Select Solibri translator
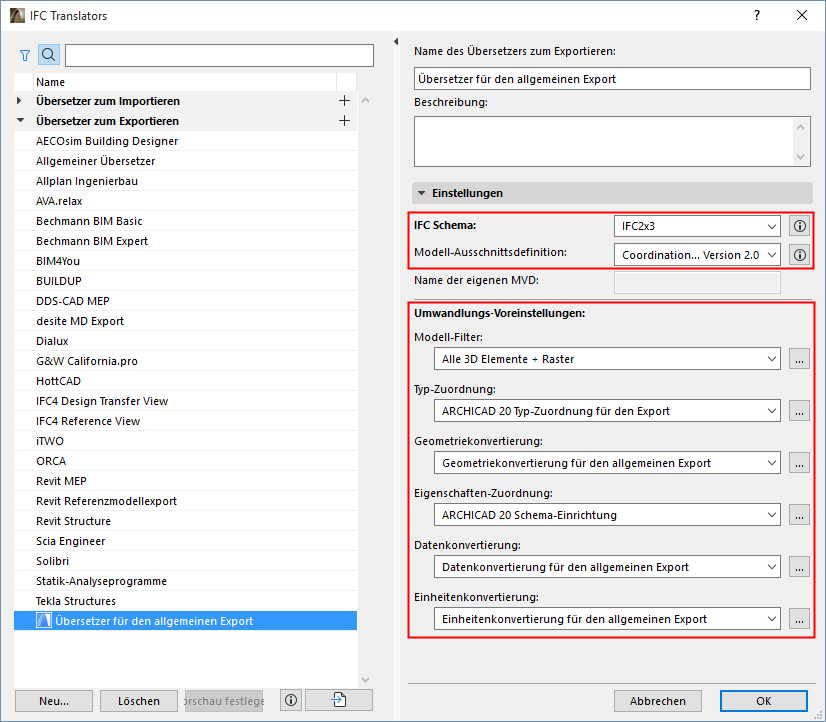The width and height of the screenshot is (826, 722). 185,561
